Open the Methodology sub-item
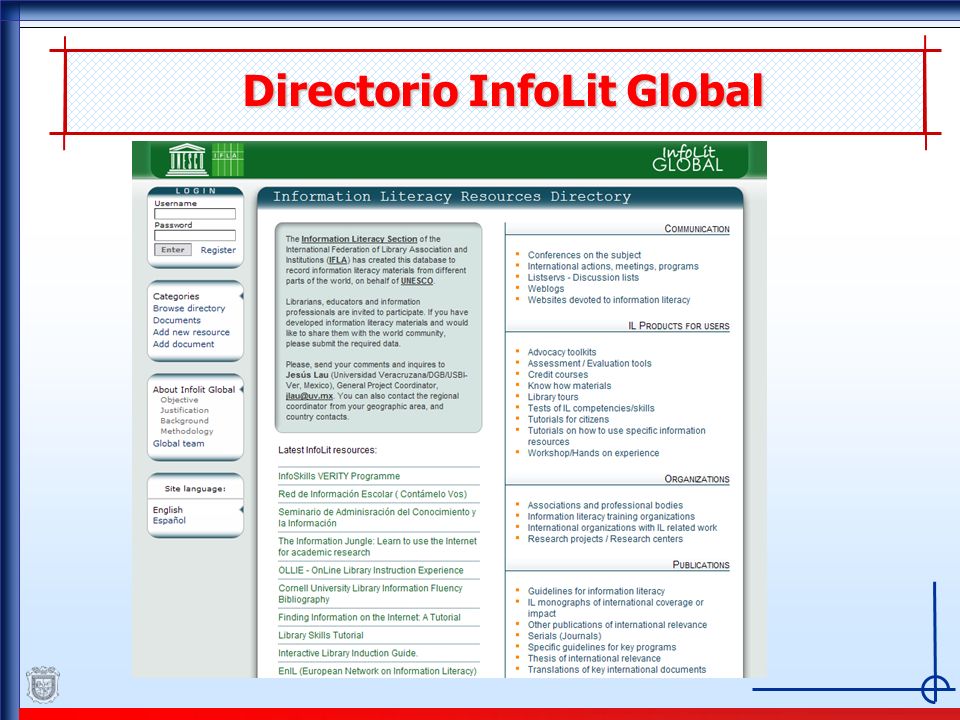The height and width of the screenshot is (720, 960). click(x=187, y=431)
